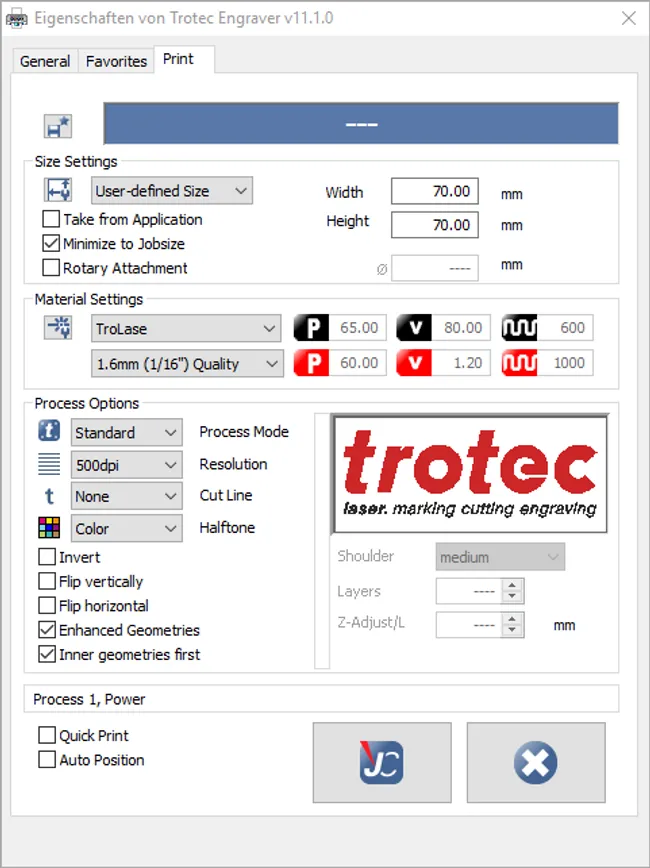Click the cut velocity value 1.20
The width and height of the screenshot is (650, 868).
tap(461, 363)
